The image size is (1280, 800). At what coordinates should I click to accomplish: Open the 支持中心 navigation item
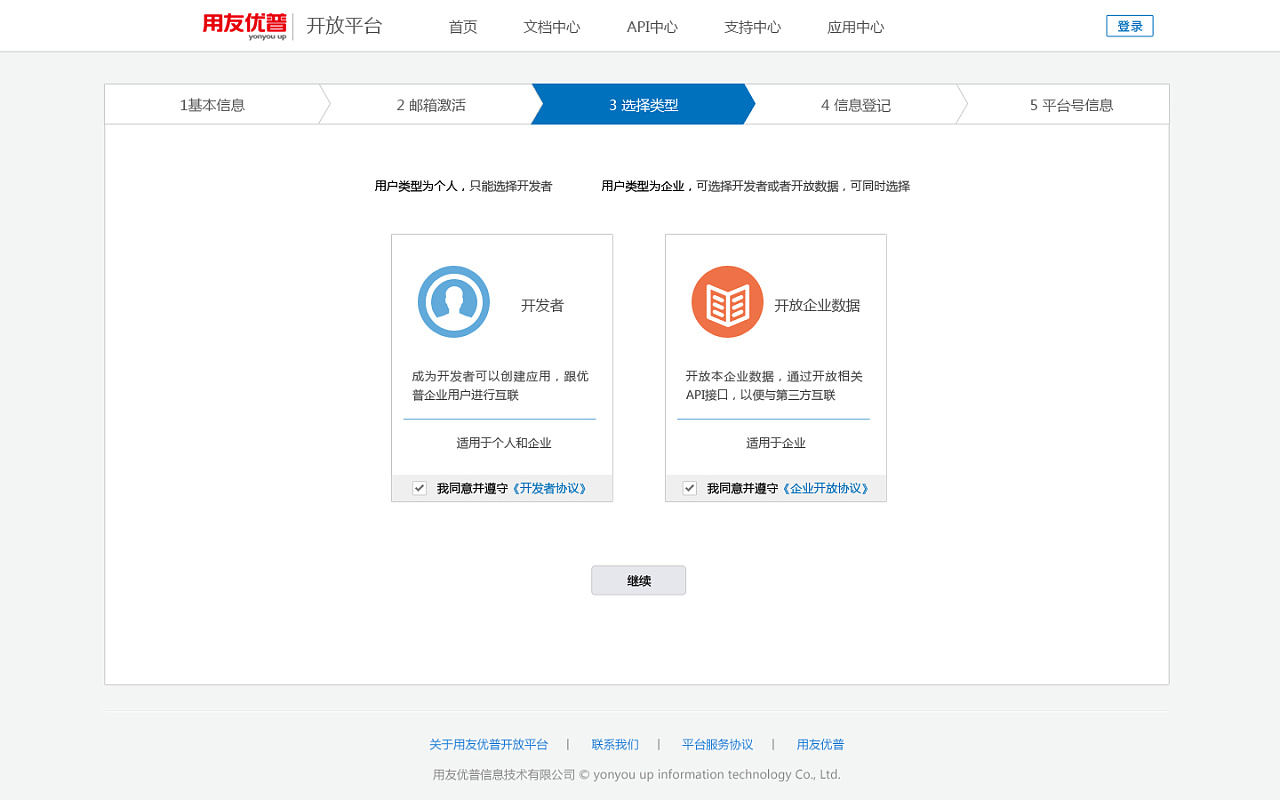tap(752, 27)
